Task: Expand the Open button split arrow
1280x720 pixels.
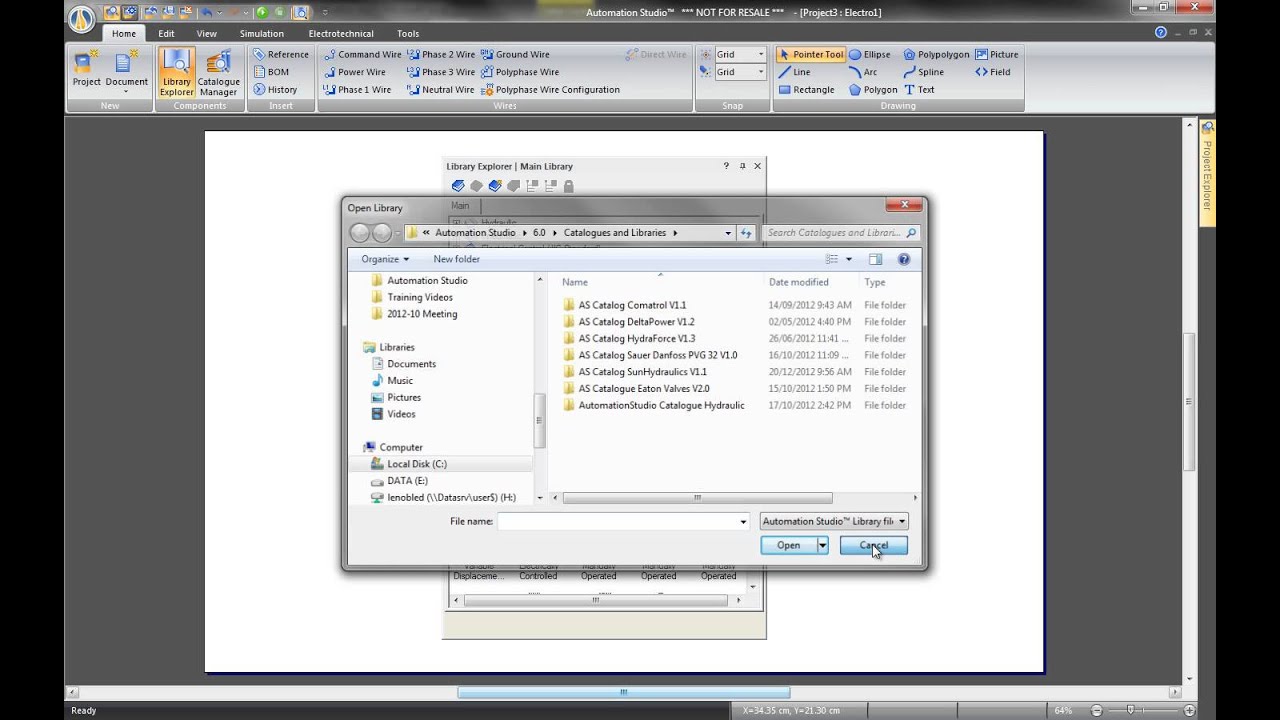Action: pos(822,545)
